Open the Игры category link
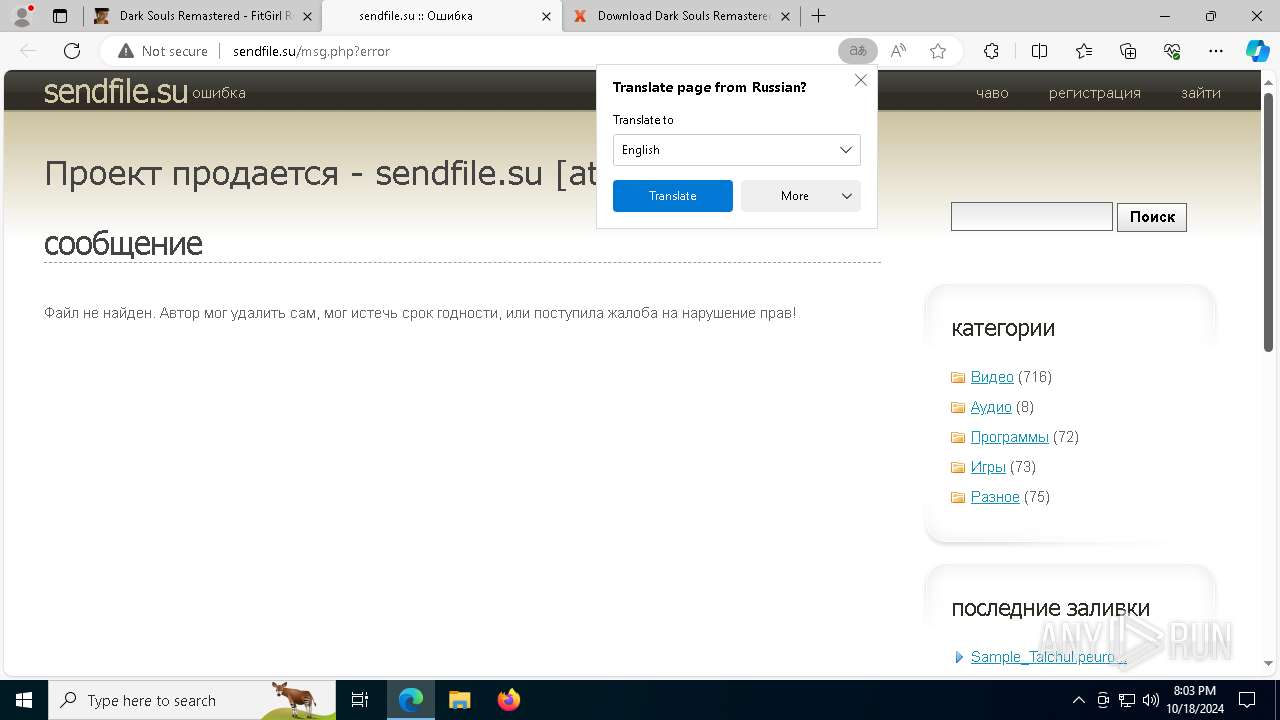Viewport: 1280px width, 720px height. pyautogui.click(x=988, y=467)
